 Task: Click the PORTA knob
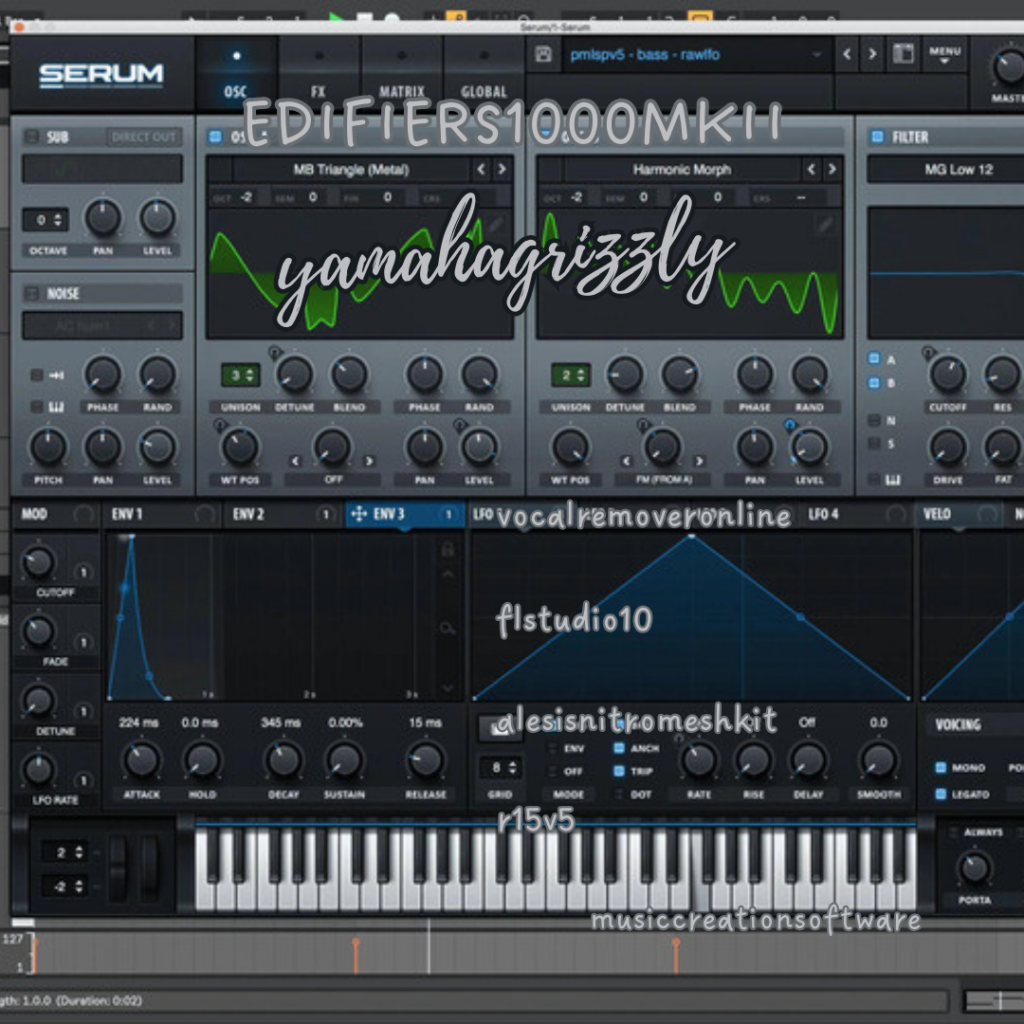coord(974,867)
